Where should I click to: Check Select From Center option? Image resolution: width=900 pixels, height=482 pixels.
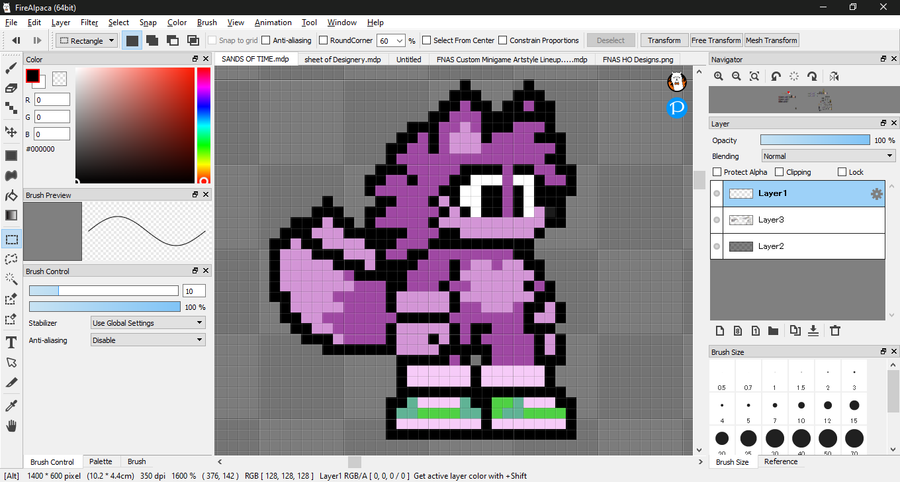[x=426, y=41]
